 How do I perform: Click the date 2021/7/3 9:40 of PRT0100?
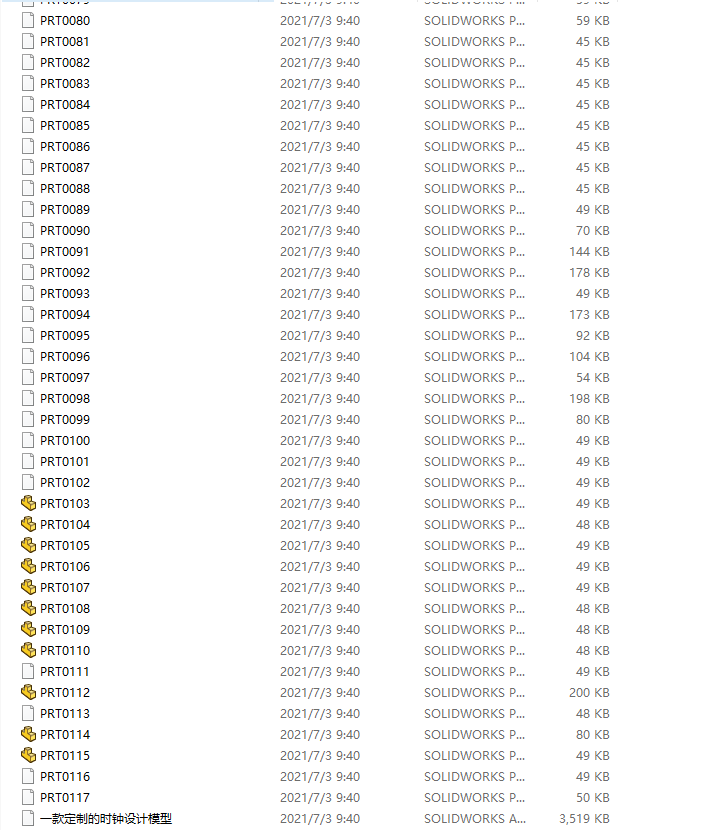[320, 440]
